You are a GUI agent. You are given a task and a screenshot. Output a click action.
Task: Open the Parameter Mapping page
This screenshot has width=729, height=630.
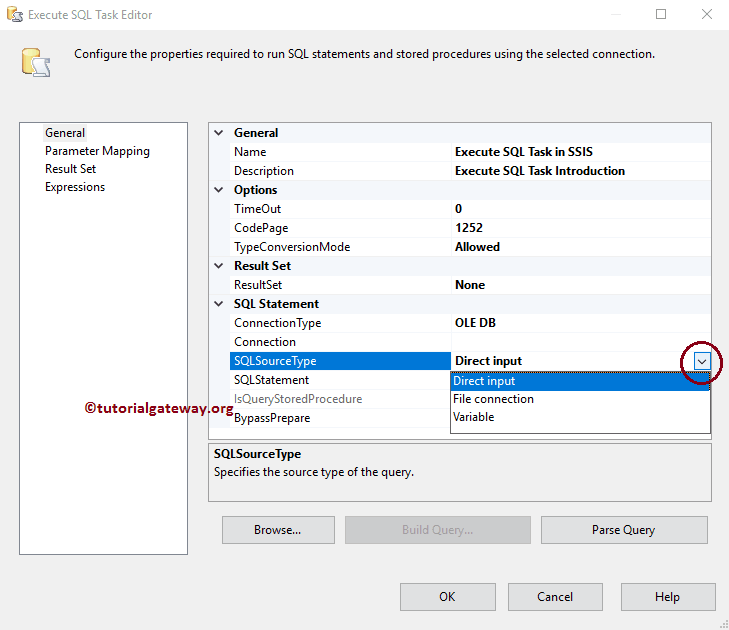click(97, 151)
